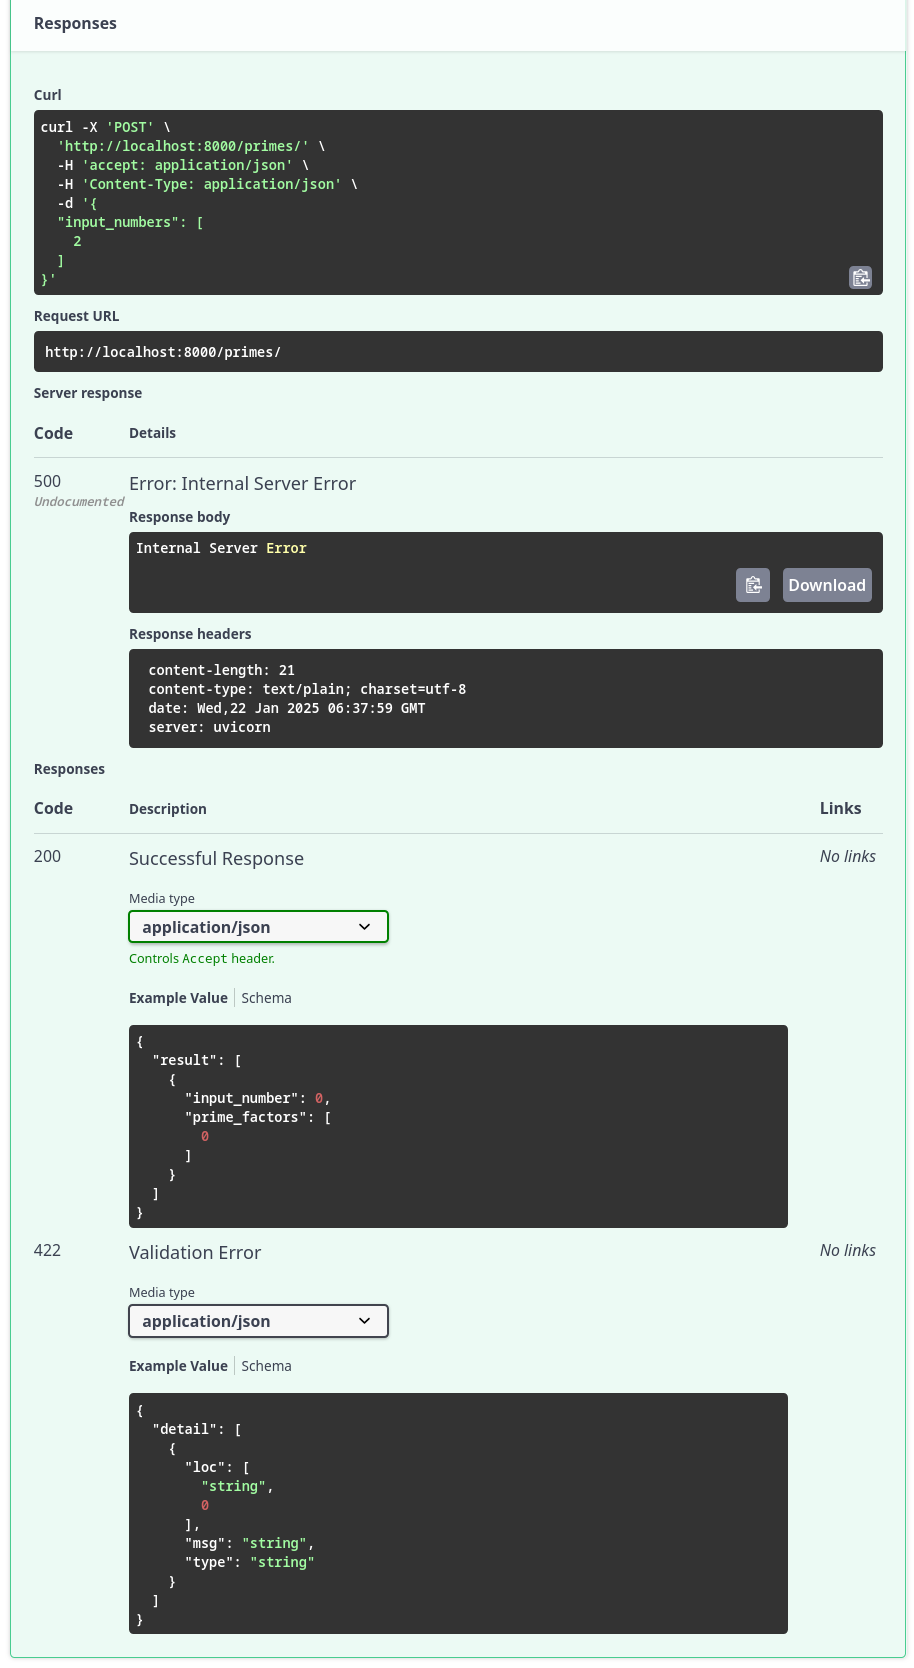This screenshot has height=1668, width=914.
Task: Click the "msg": "string" line in 422 example
Action: 250,1543
